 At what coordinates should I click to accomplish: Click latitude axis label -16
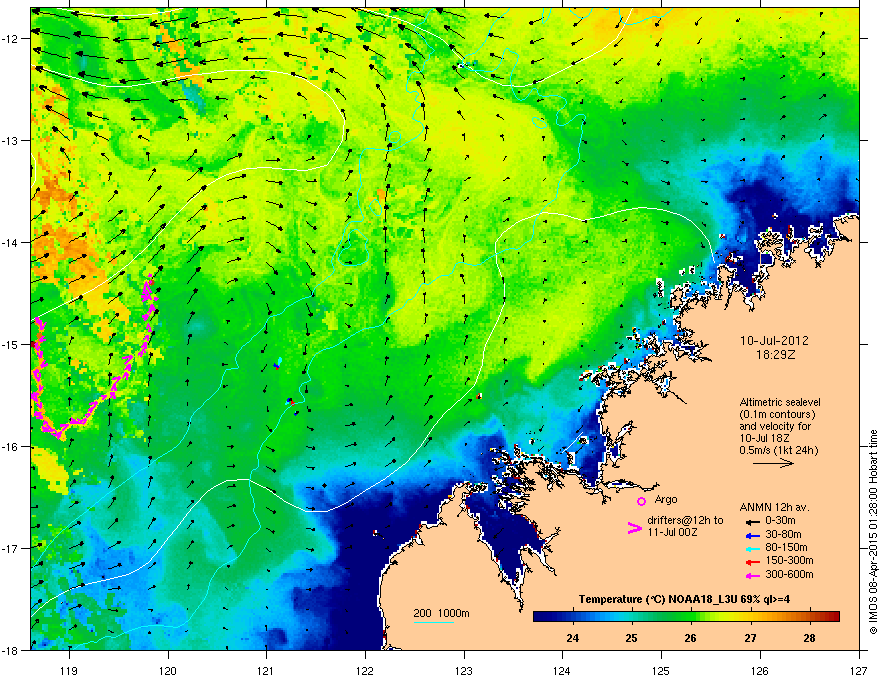(x=12, y=447)
